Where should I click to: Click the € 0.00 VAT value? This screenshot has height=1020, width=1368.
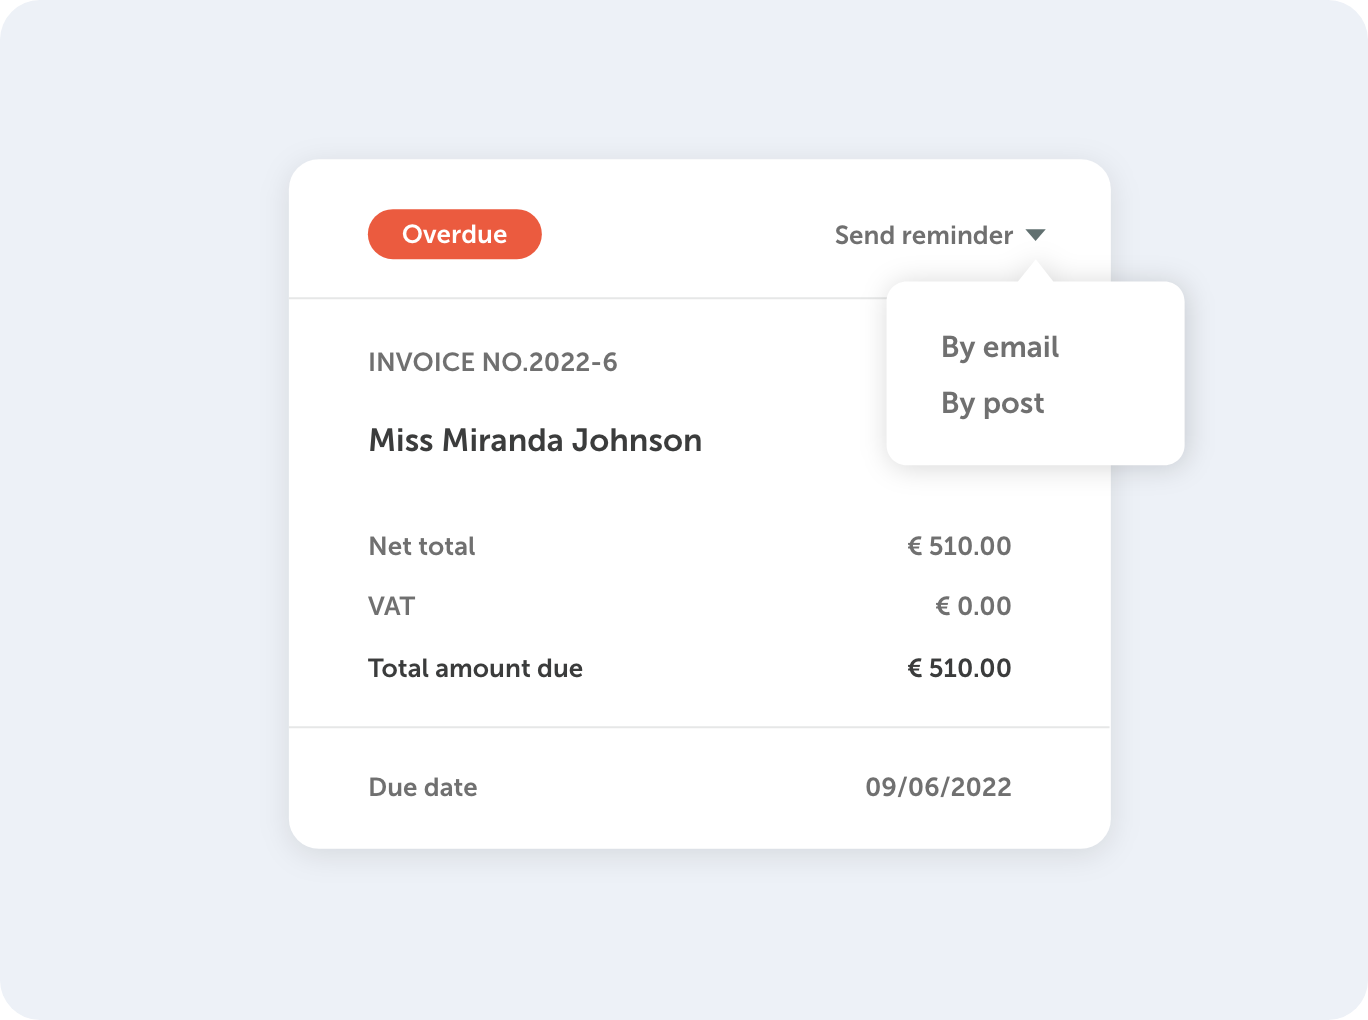click(973, 606)
